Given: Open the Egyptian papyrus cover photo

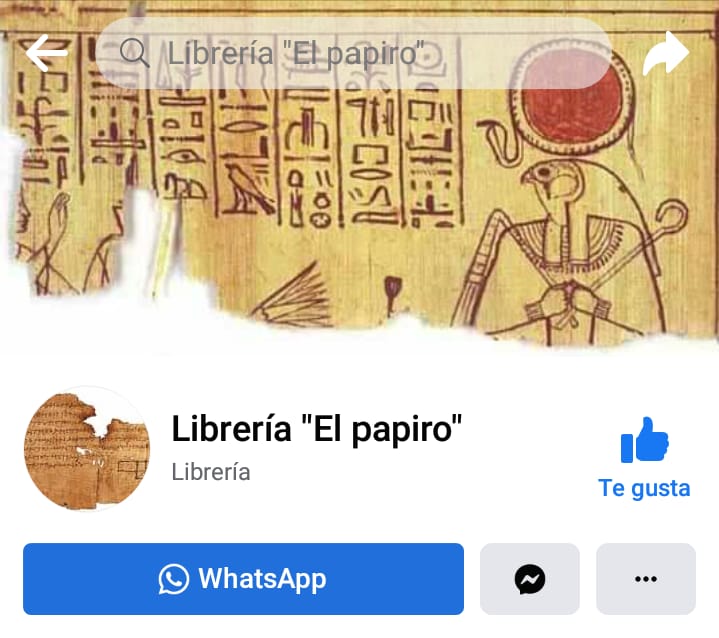Looking at the screenshot, I should tap(360, 174).
